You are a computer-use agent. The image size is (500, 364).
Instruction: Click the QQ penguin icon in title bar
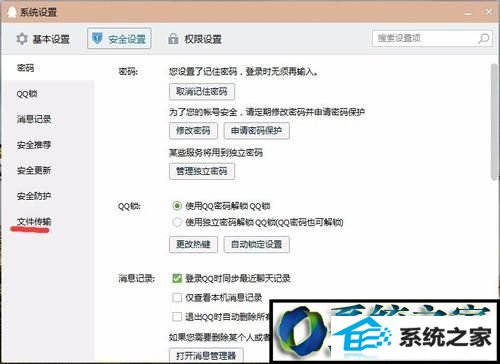(x=11, y=12)
